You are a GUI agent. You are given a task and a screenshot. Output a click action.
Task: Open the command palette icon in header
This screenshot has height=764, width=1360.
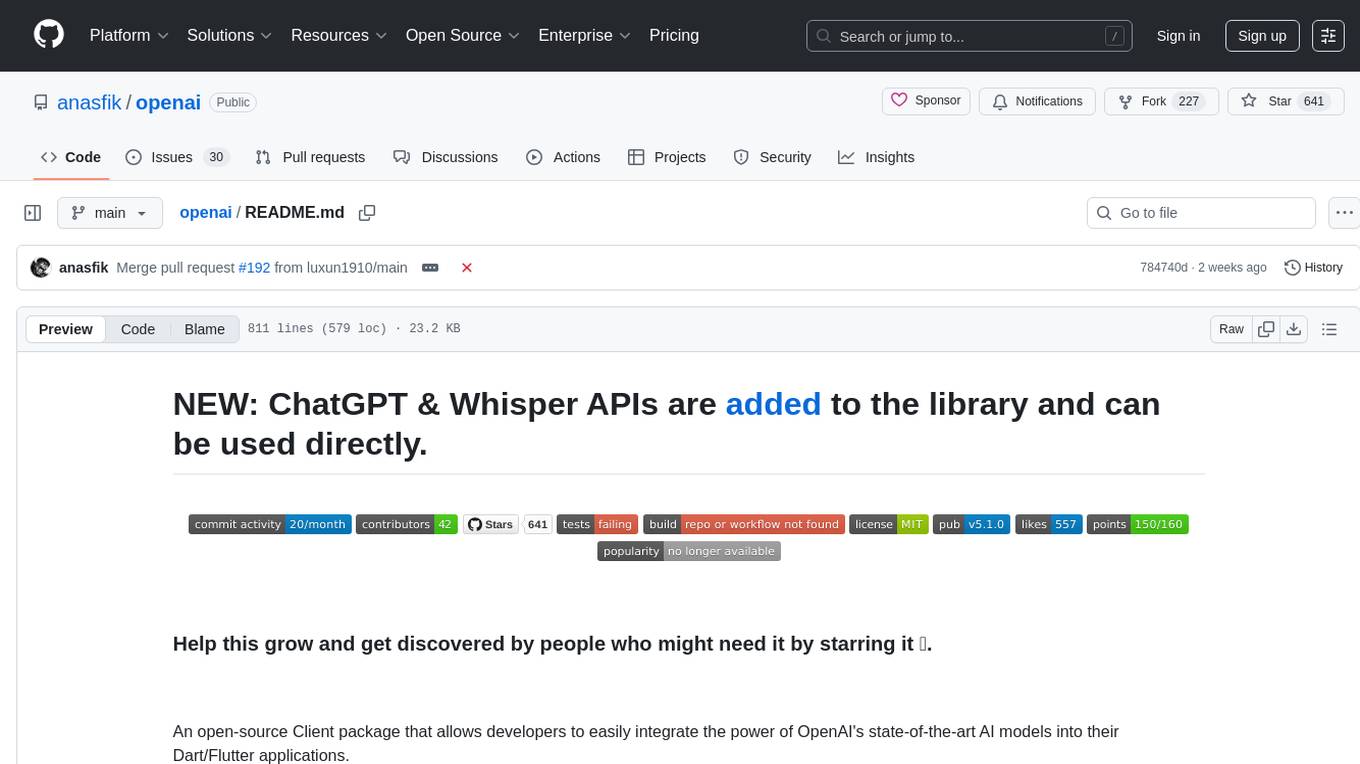(1328, 35)
